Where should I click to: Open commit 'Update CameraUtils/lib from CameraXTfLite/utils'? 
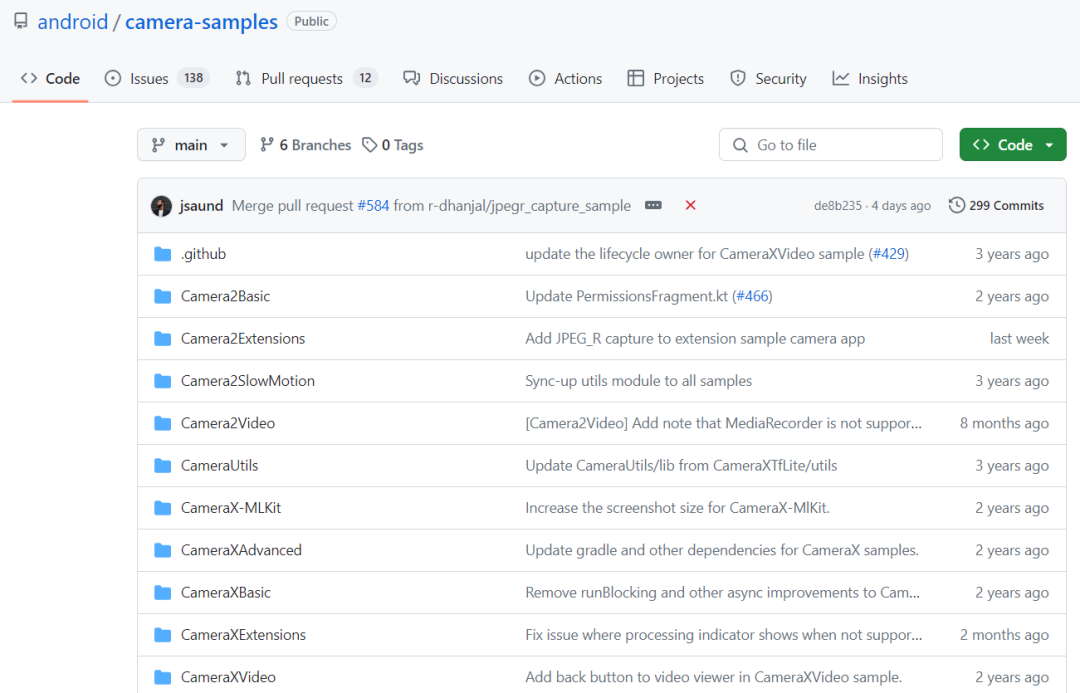pyautogui.click(x=681, y=466)
